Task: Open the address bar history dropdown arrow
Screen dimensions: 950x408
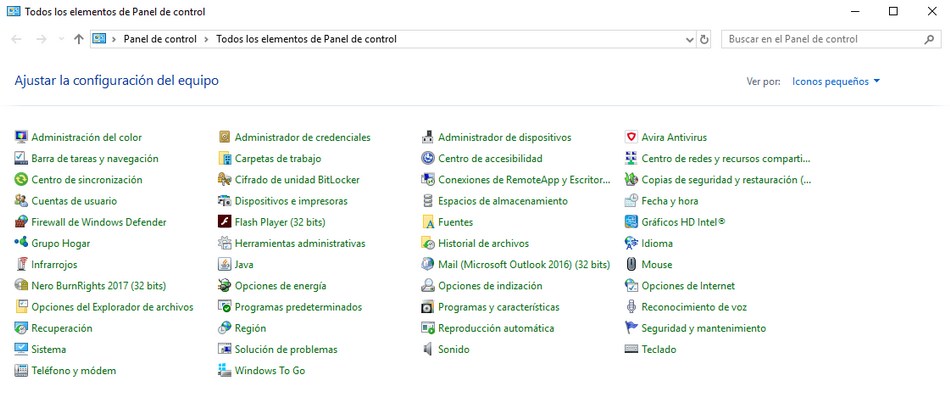Action: coord(689,39)
